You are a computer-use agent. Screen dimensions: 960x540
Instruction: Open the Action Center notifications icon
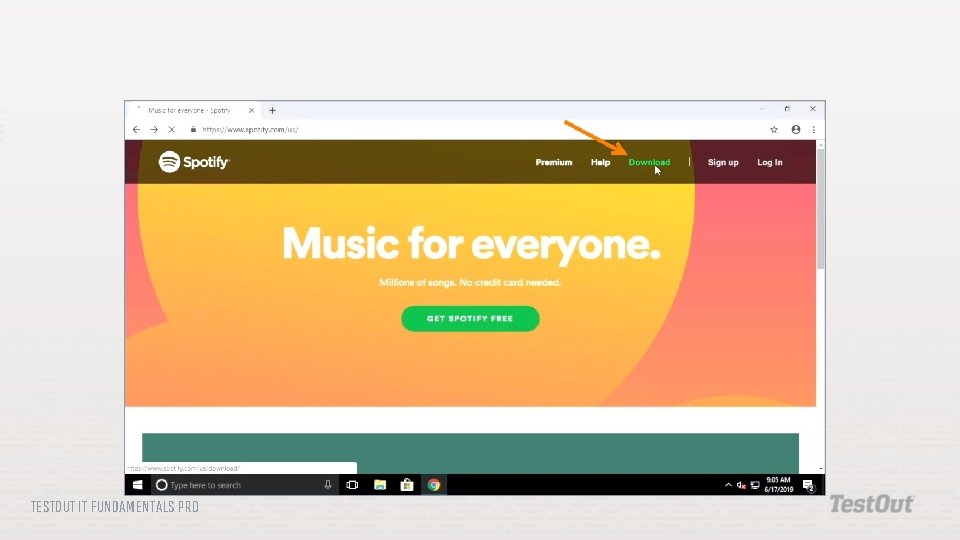pyautogui.click(x=809, y=486)
